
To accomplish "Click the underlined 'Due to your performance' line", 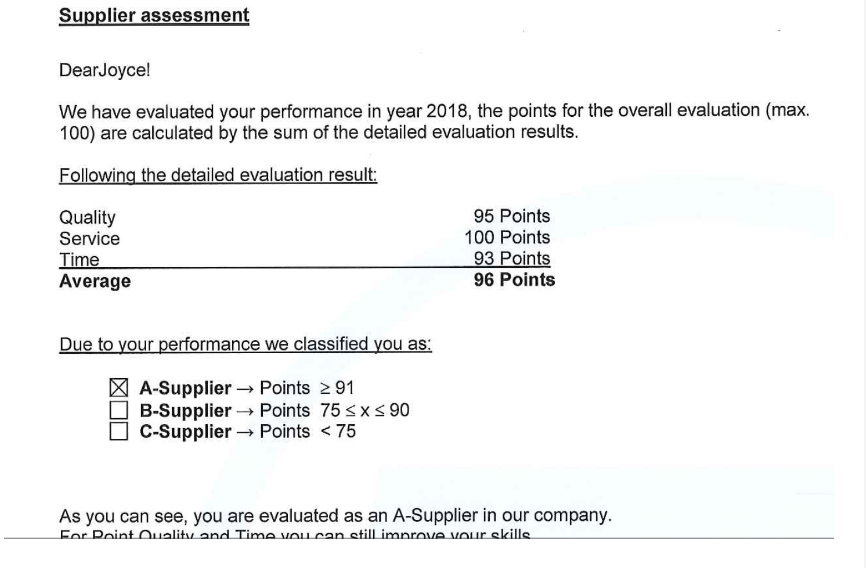I will [x=245, y=345].
